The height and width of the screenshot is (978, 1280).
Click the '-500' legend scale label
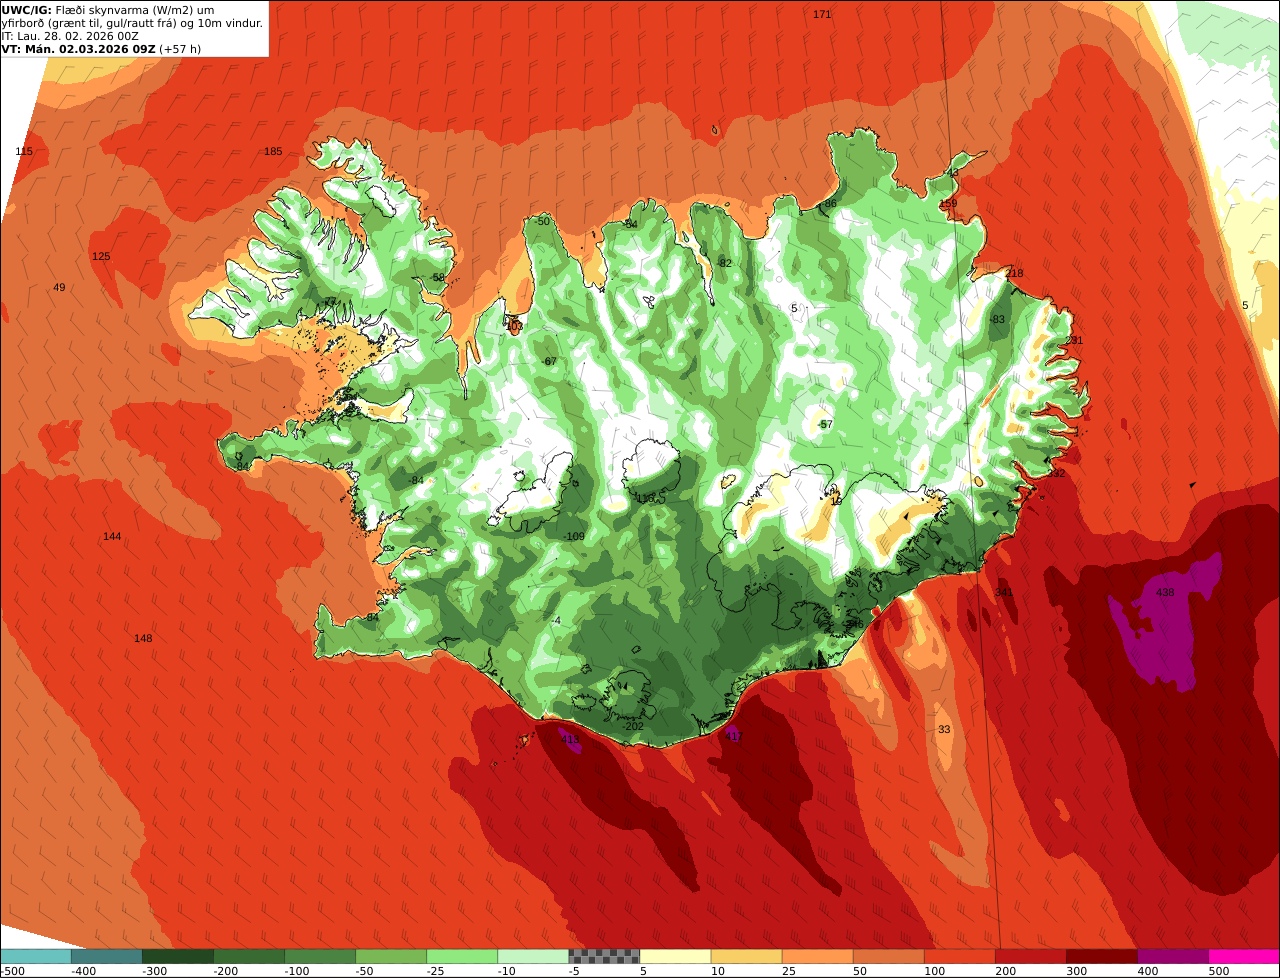tap(13, 971)
